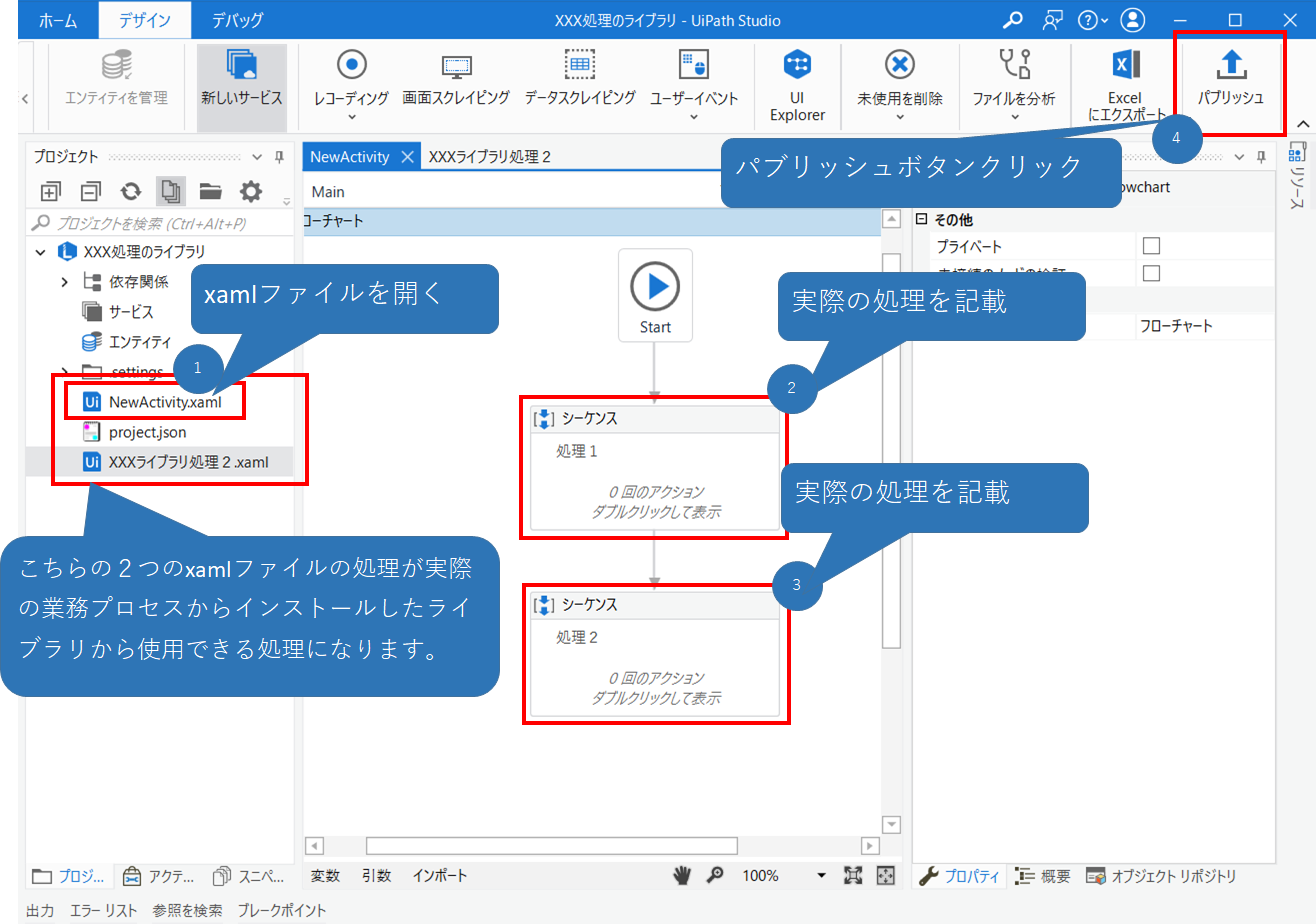The width and height of the screenshot is (1316, 924).
Task: Expand all in project panel
Action: [51, 190]
